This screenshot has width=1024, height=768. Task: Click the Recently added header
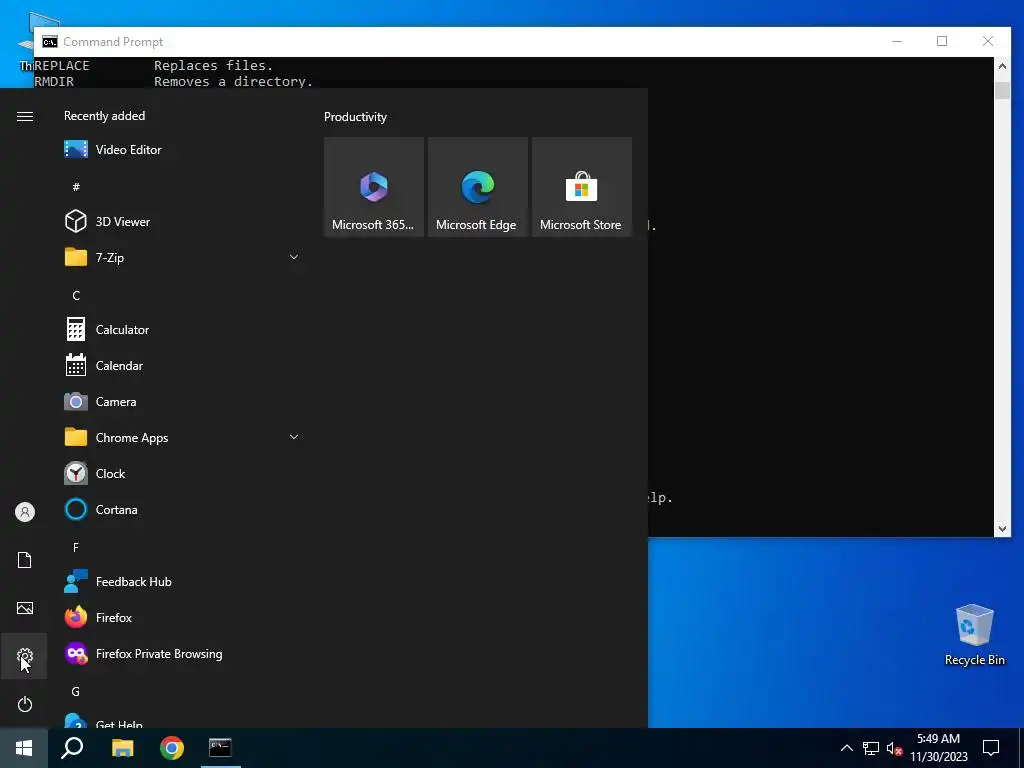click(x=104, y=116)
